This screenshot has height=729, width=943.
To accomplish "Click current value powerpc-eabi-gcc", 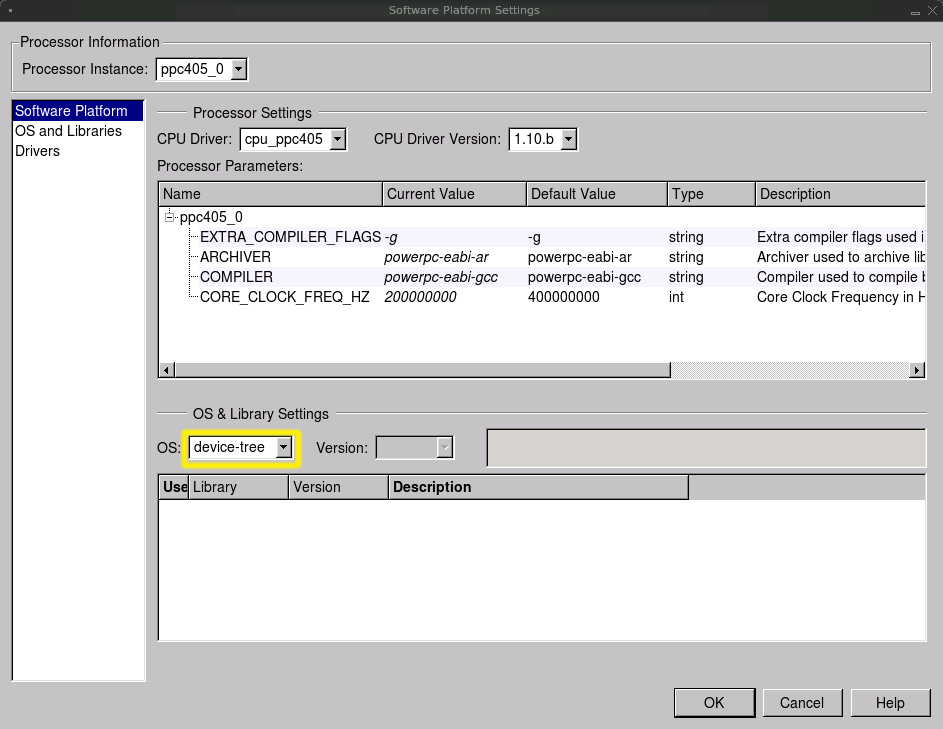I will (x=441, y=277).
